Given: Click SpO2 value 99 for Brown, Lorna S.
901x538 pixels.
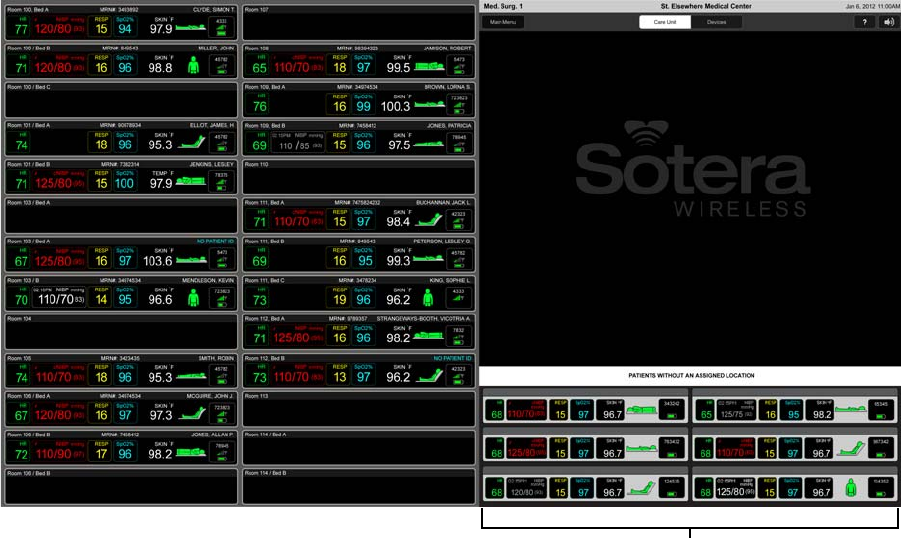Looking at the screenshot, I should pyautogui.click(x=363, y=106).
